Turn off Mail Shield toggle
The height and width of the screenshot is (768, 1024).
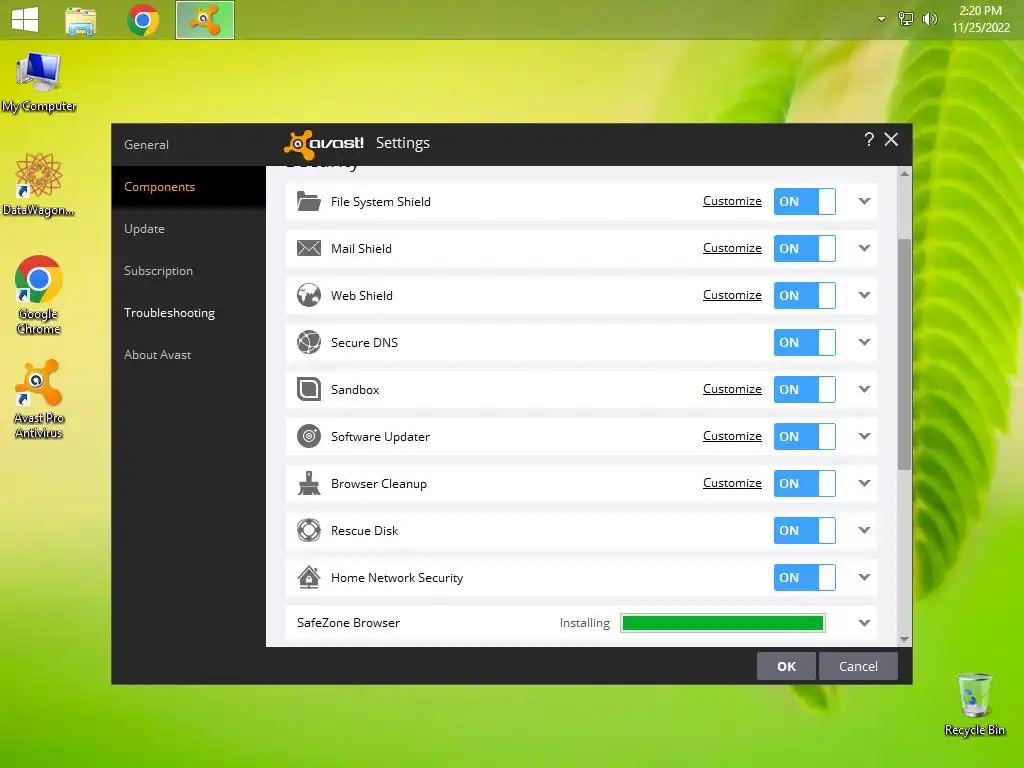805,248
